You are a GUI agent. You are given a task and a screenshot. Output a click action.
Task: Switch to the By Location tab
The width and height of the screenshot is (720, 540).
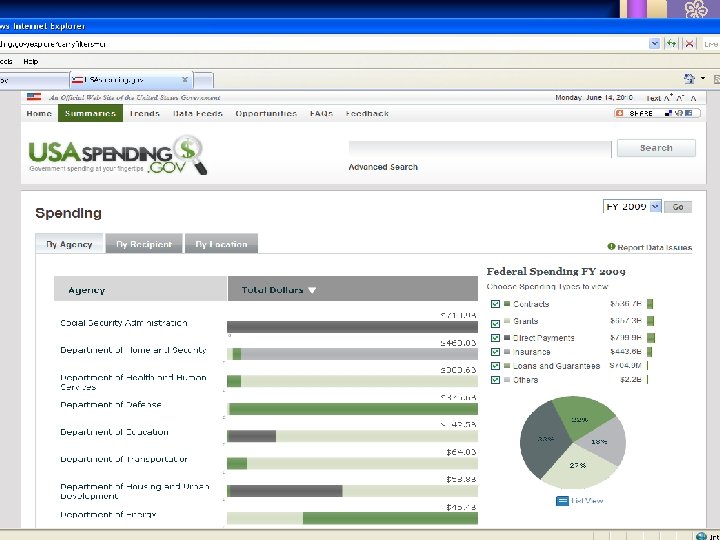pyautogui.click(x=221, y=244)
